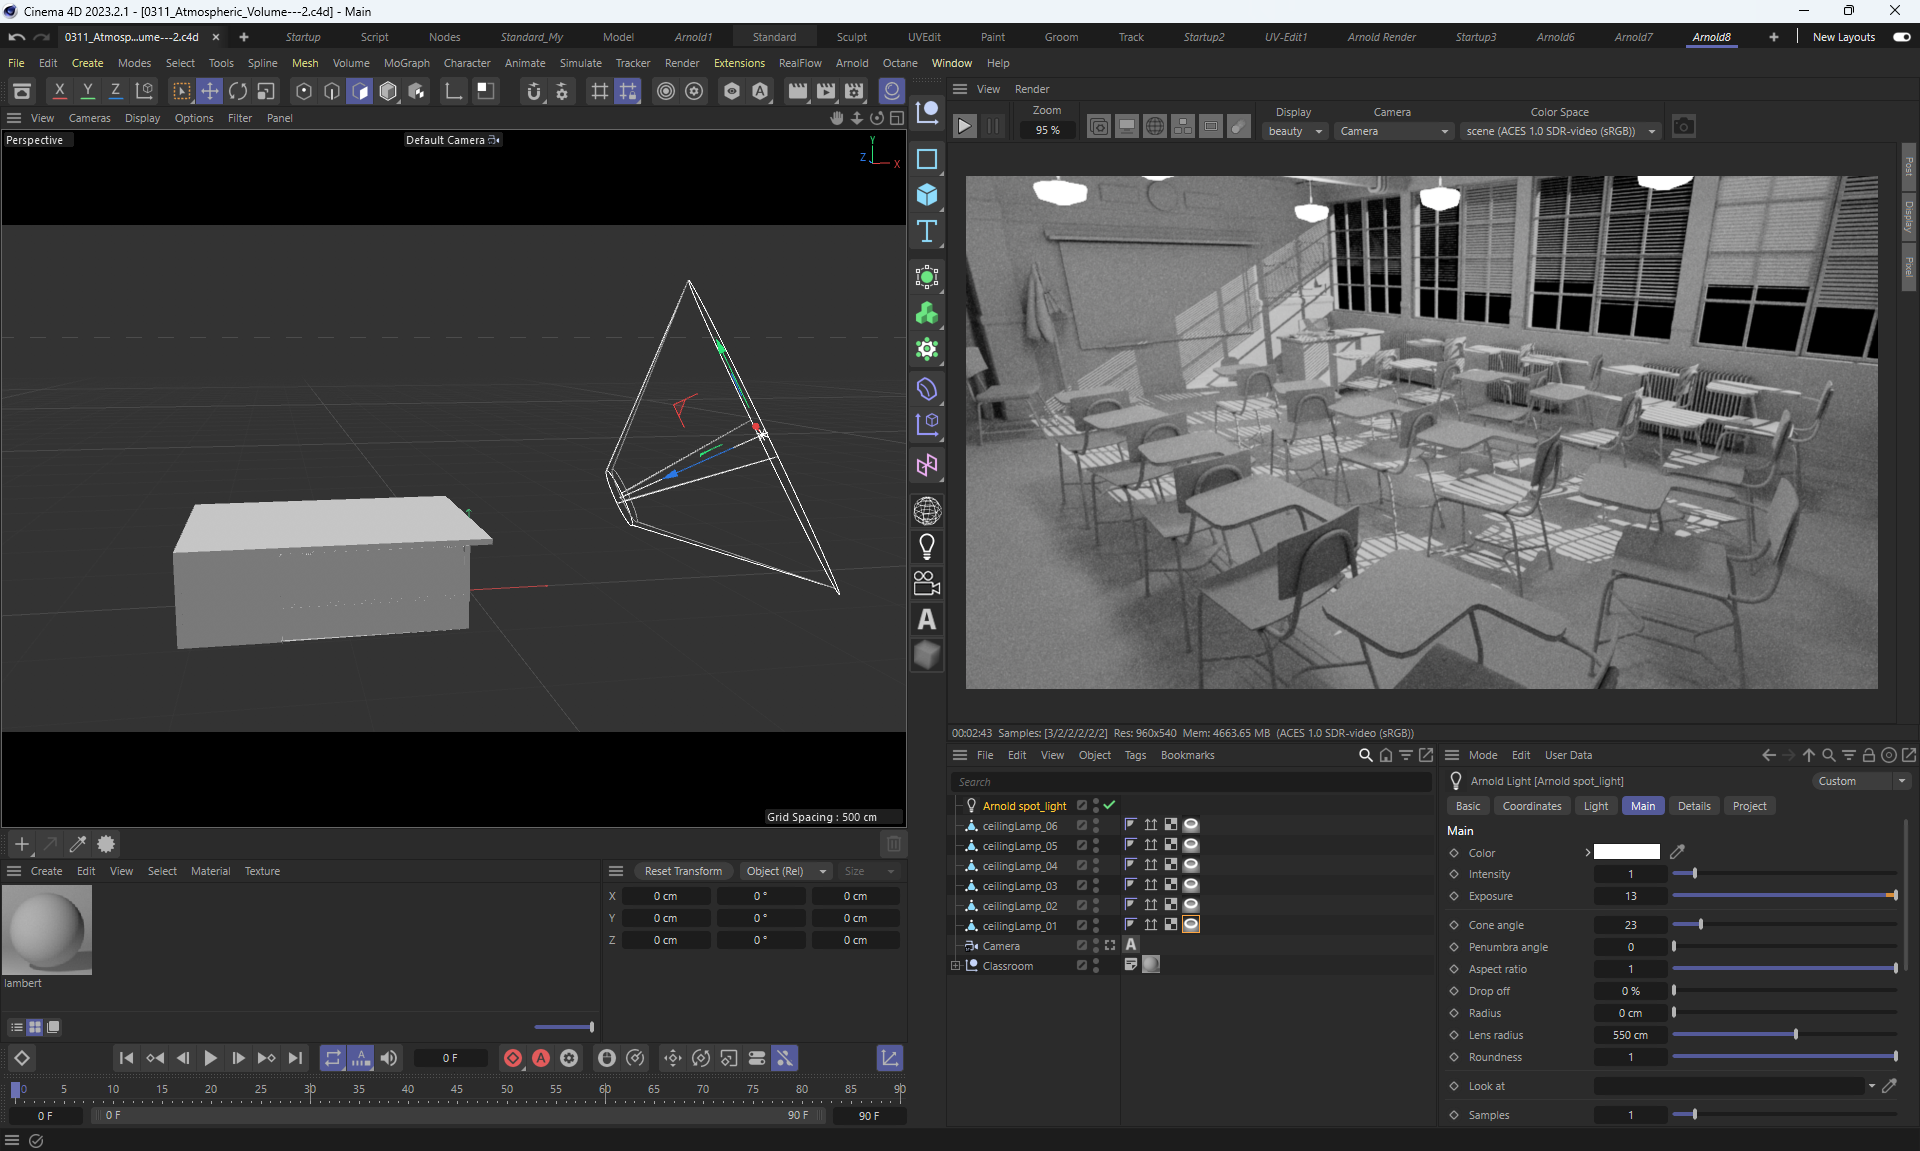Image resolution: width=1920 pixels, height=1151 pixels.
Task: Open the MoGraph menu
Action: (x=406, y=63)
